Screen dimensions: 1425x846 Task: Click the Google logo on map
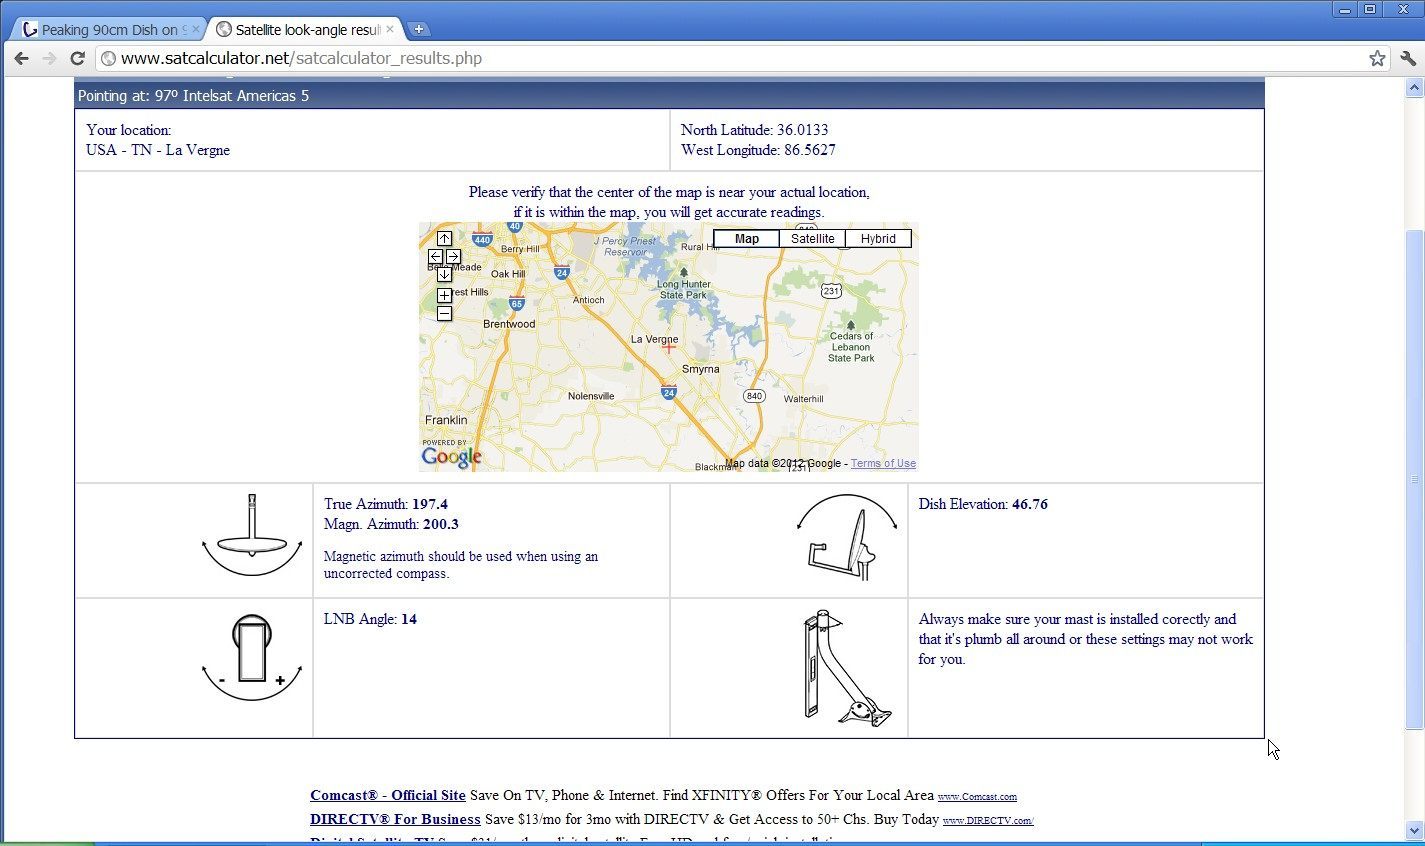pyautogui.click(x=451, y=457)
